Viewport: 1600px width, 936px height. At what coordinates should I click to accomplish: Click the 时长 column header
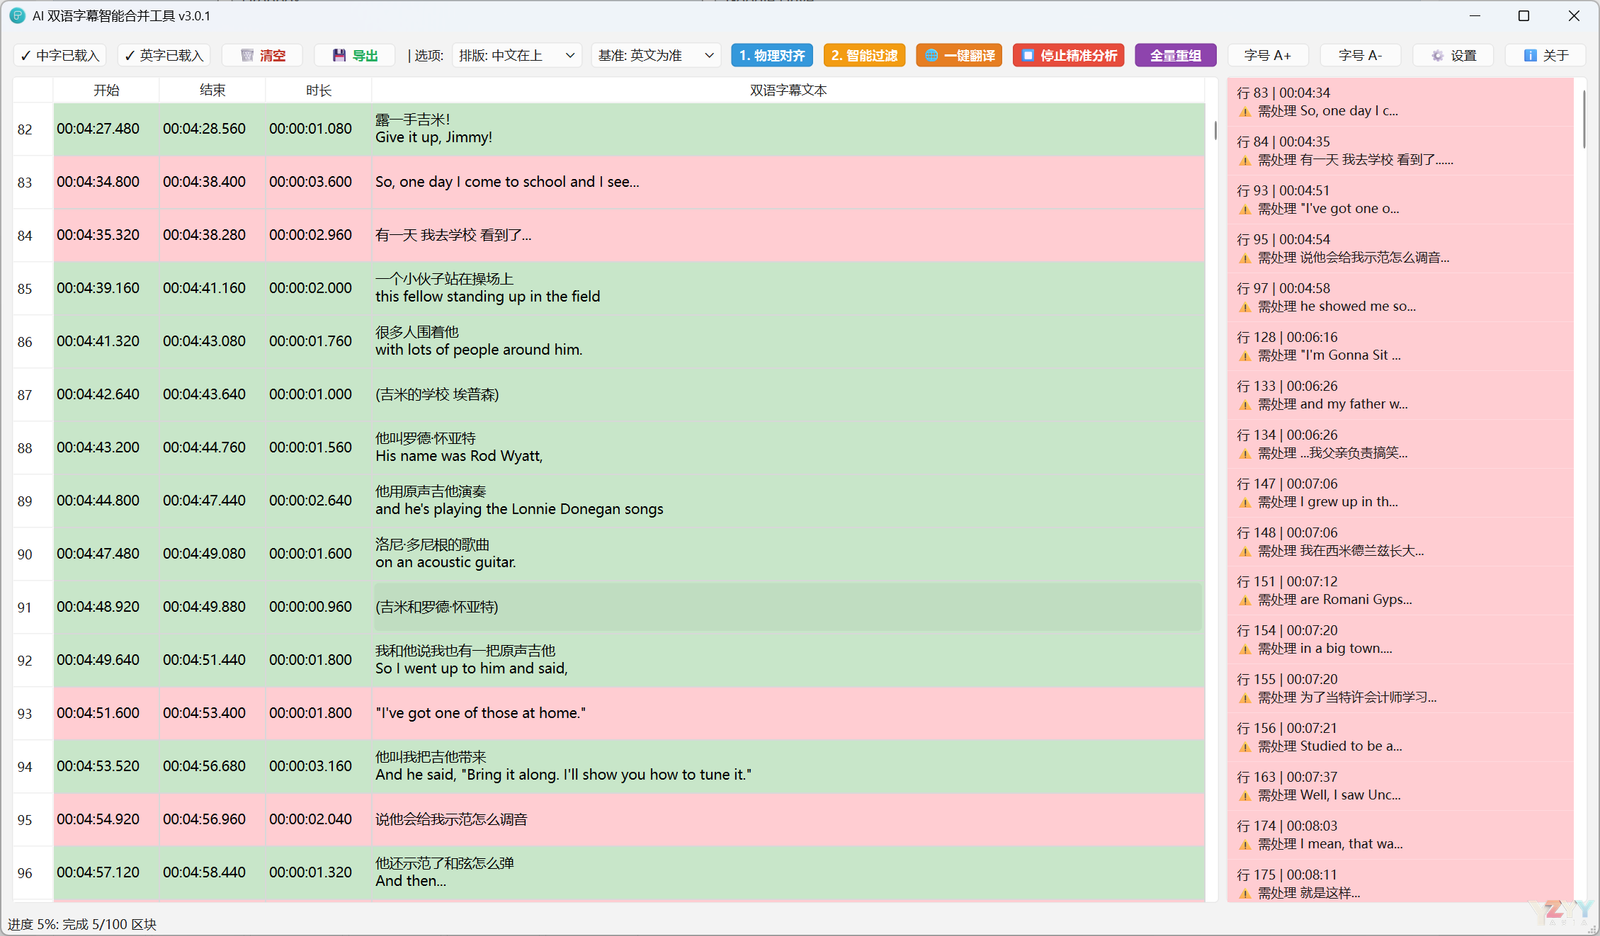[x=318, y=90]
